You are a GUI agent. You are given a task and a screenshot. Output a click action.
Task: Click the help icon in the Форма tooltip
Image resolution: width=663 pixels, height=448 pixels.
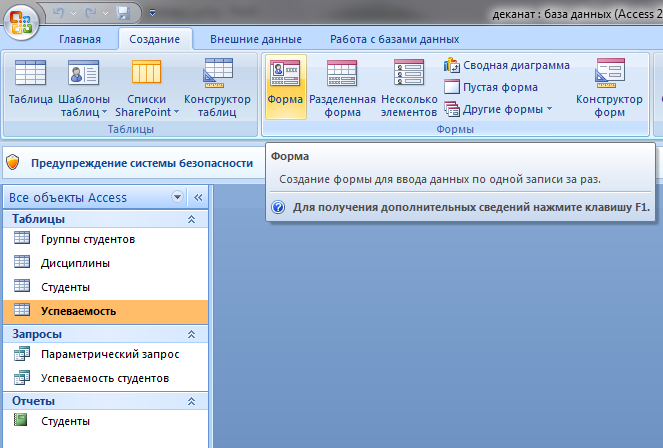pyautogui.click(x=278, y=208)
